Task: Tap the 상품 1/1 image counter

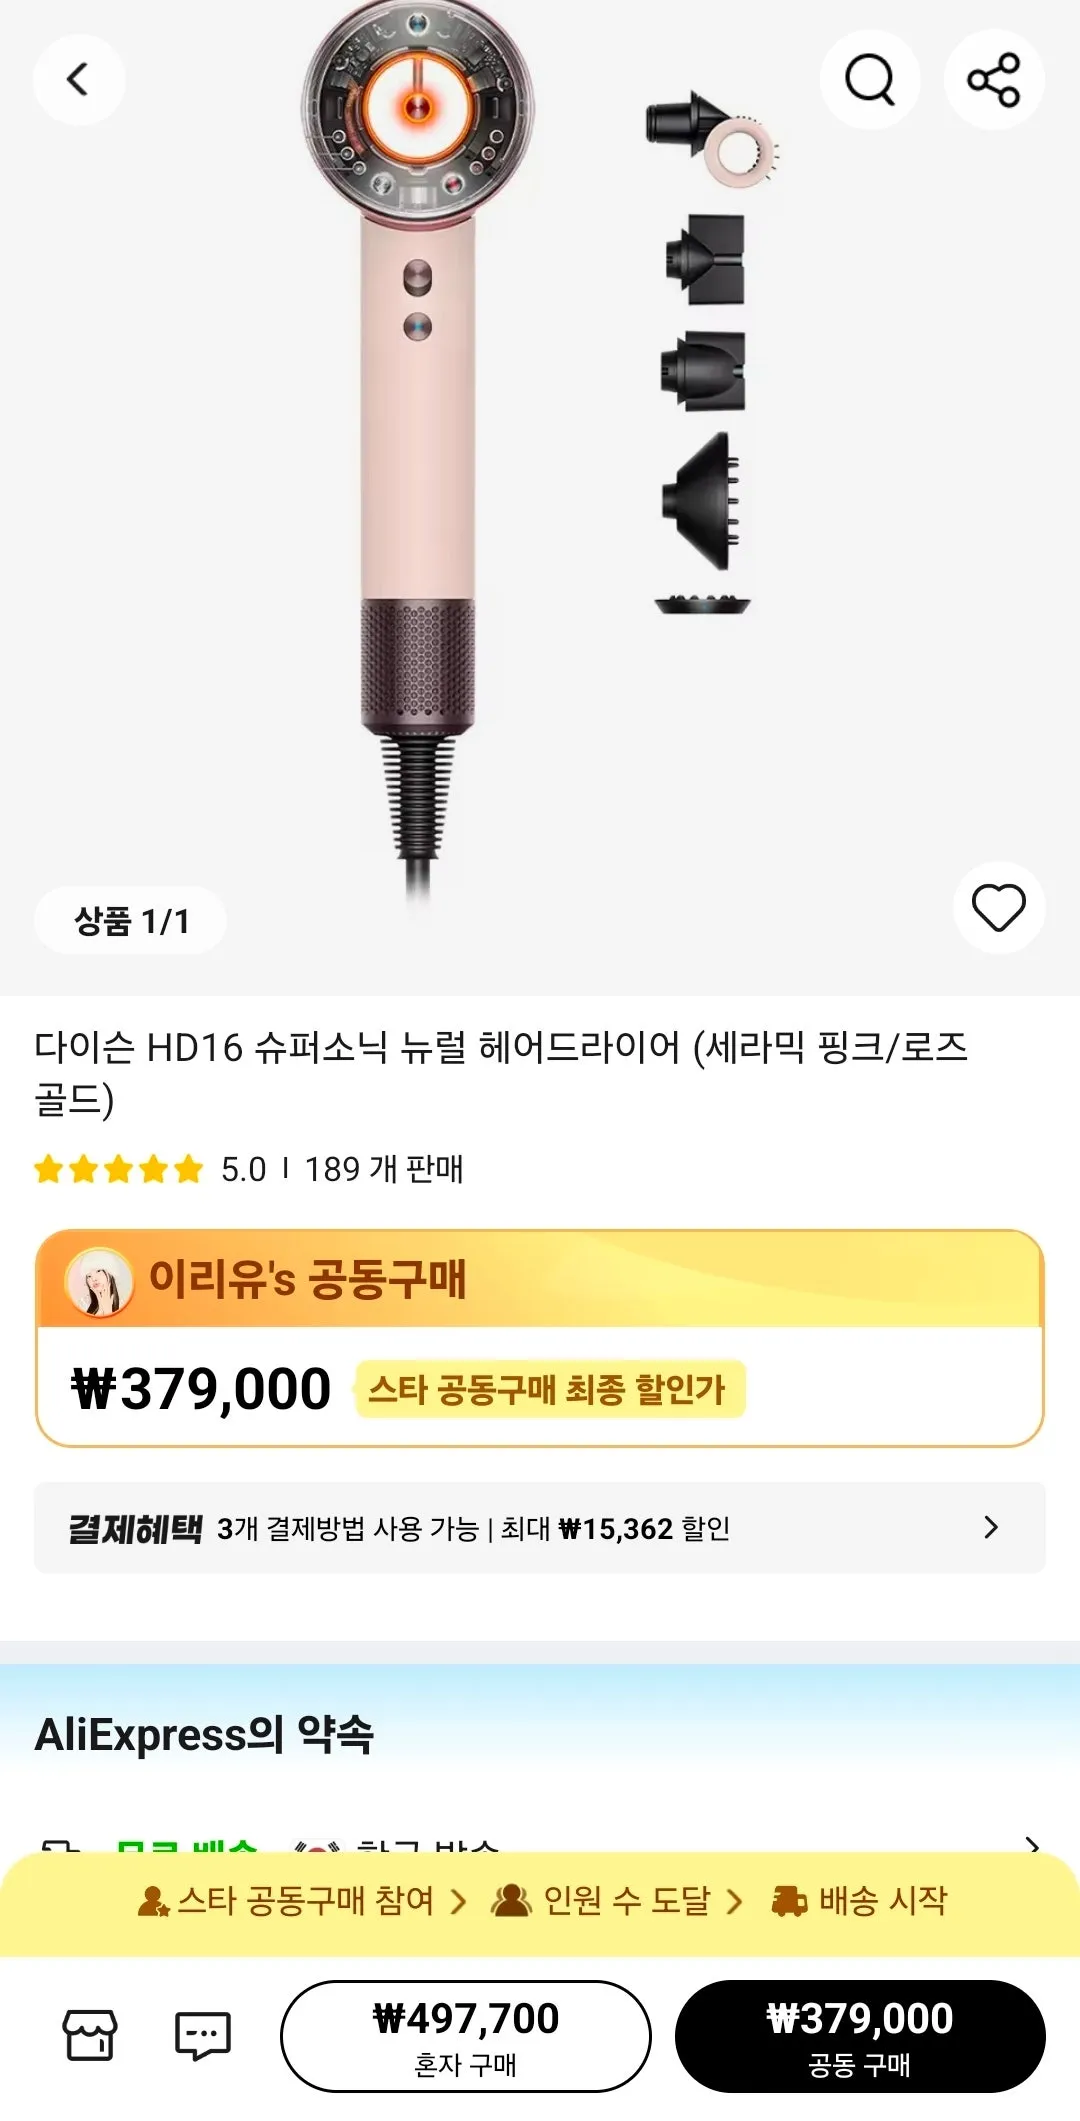Action: [x=131, y=921]
